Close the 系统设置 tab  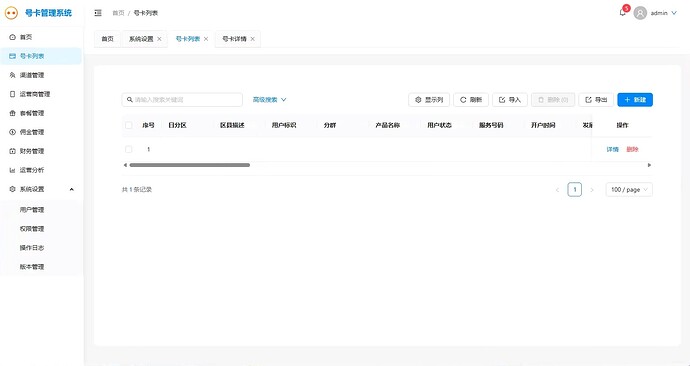coord(159,39)
